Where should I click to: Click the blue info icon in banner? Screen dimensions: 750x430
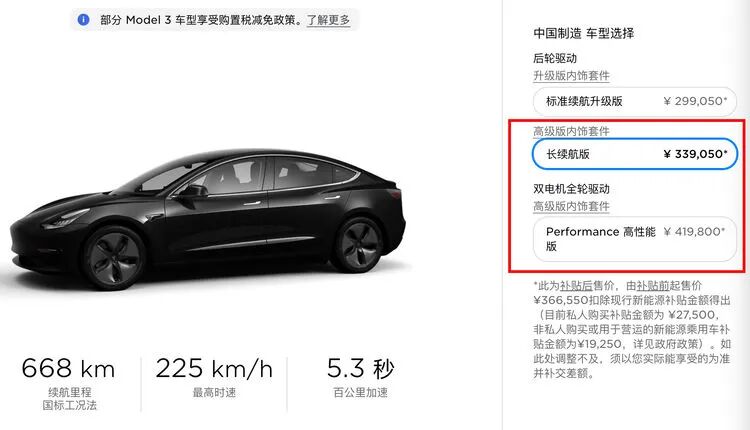[83, 20]
